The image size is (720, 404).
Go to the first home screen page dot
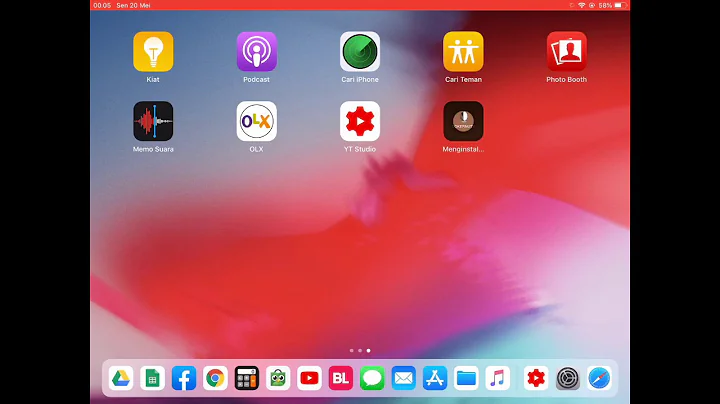(x=352, y=351)
